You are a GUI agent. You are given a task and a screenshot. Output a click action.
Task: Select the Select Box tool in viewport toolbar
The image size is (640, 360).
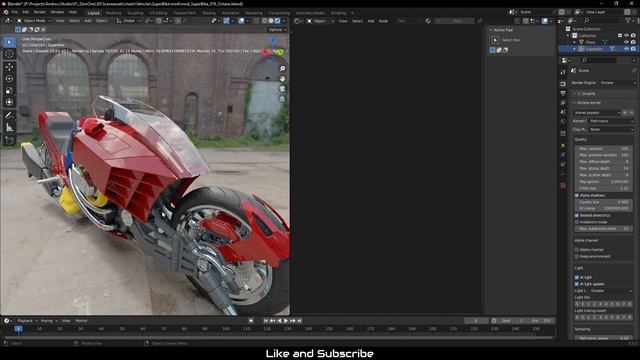pos(9,42)
